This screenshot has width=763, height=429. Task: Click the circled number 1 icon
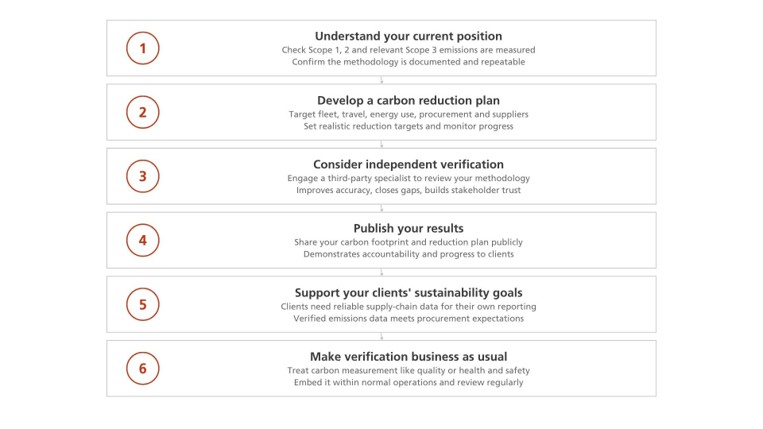click(143, 48)
